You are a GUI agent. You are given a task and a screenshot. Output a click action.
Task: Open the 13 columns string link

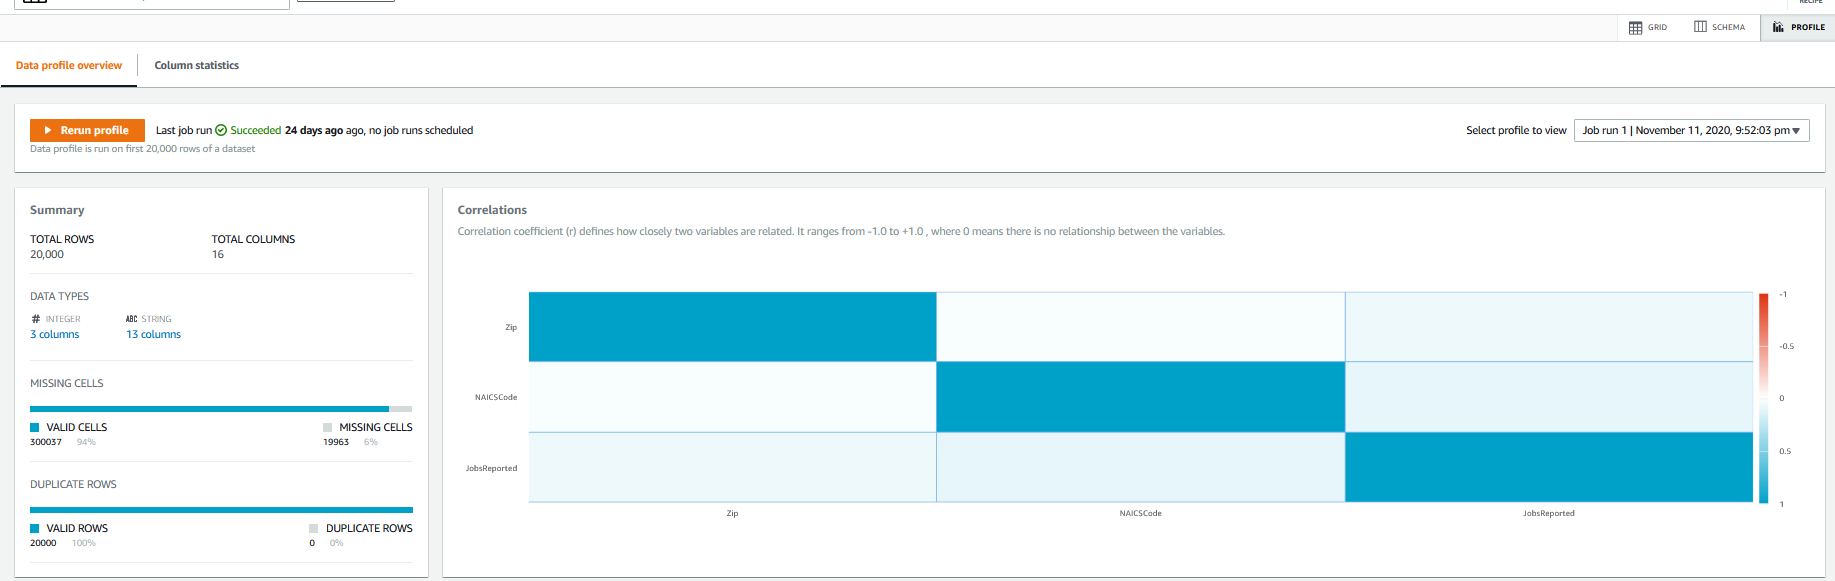[153, 334]
